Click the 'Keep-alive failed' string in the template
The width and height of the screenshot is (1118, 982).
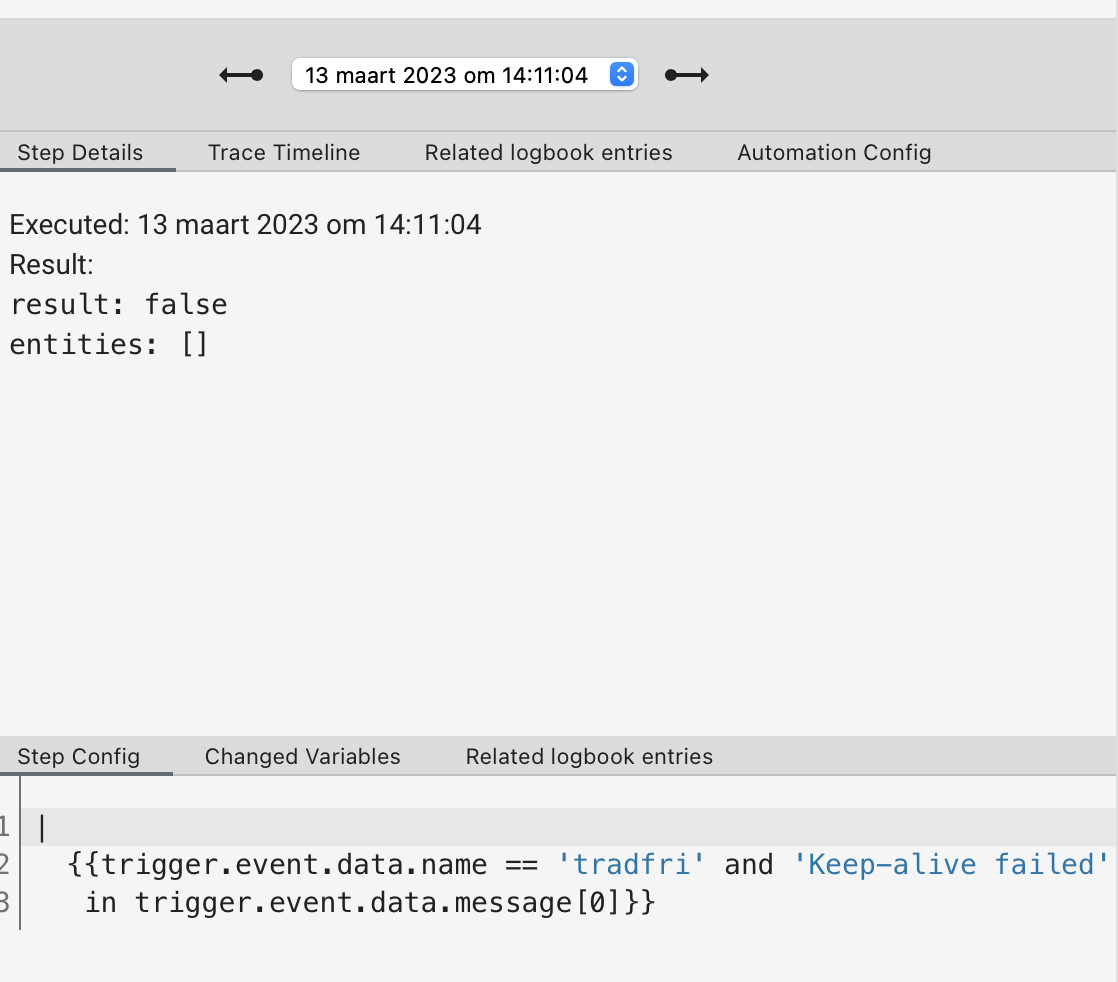coord(950,864)
